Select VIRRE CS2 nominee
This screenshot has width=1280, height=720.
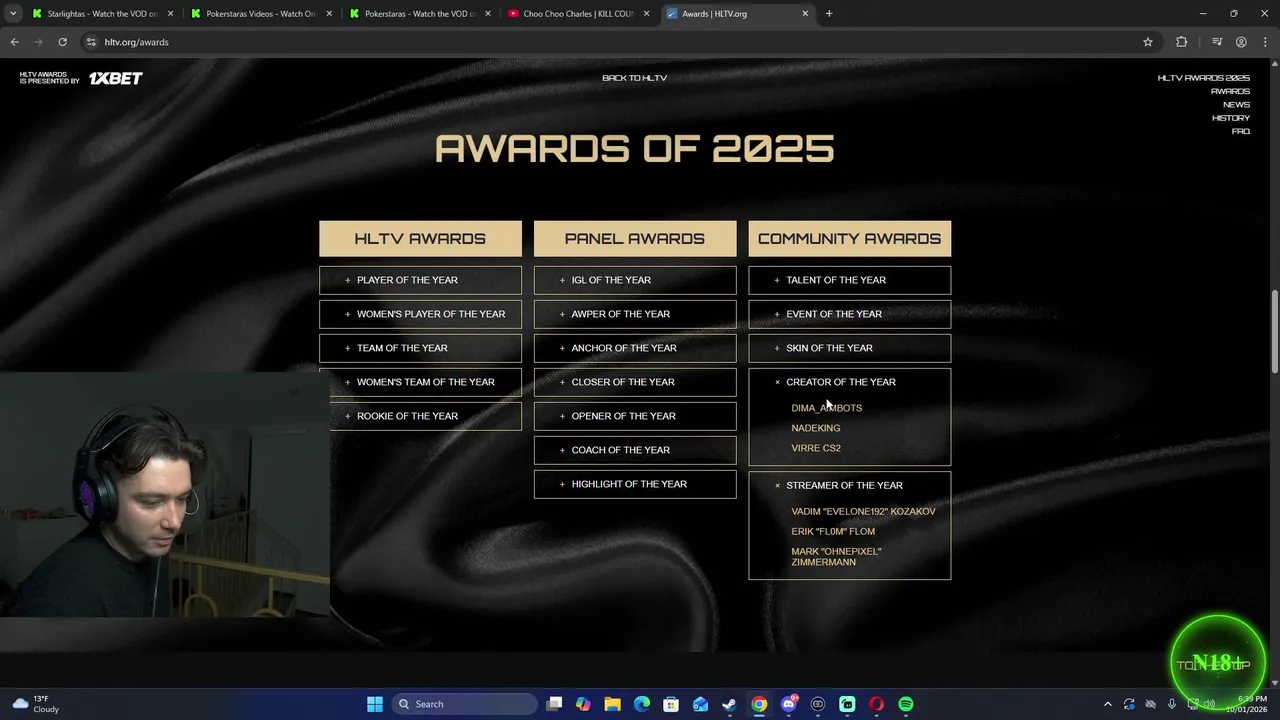815,448
